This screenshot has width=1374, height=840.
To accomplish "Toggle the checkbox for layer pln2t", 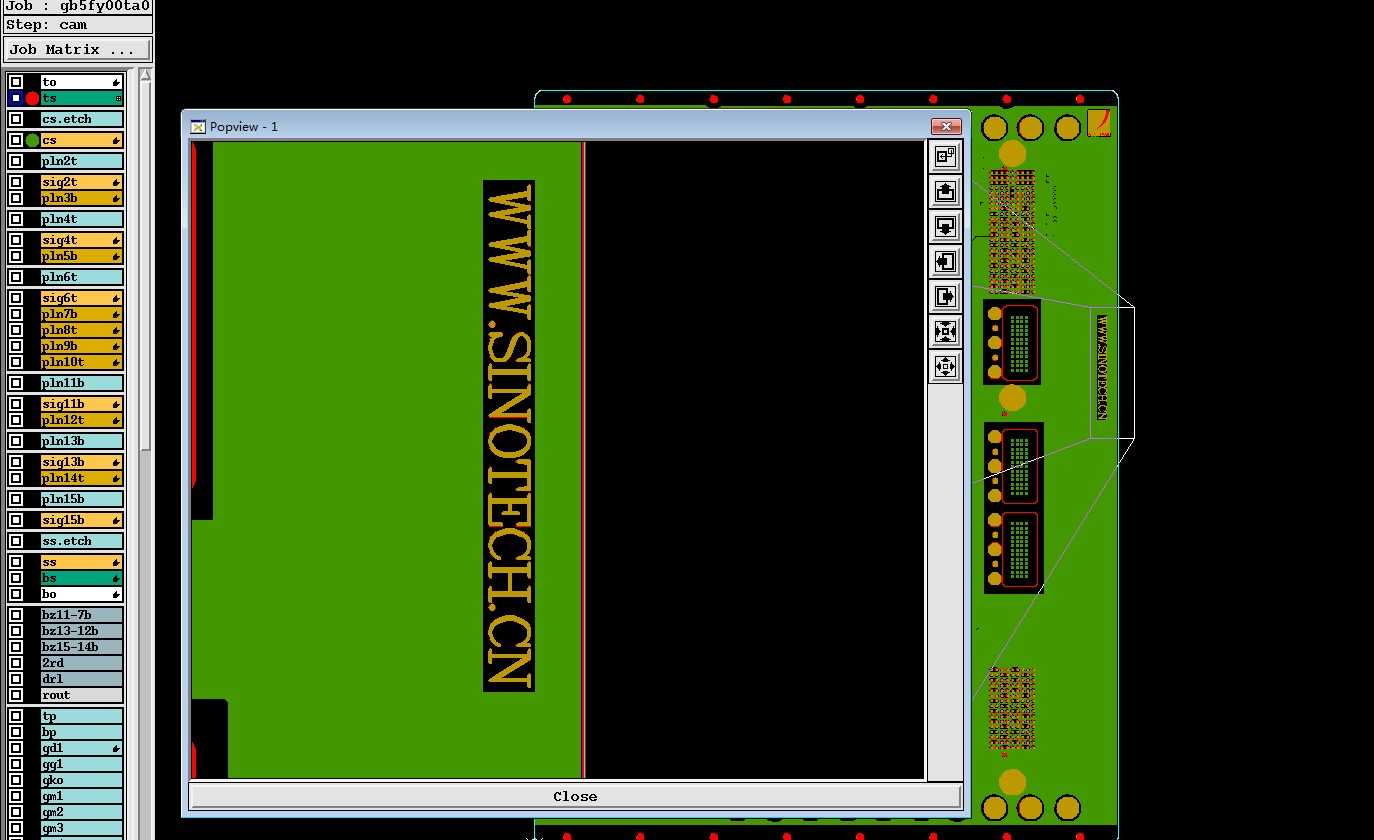I will [16, 161].
